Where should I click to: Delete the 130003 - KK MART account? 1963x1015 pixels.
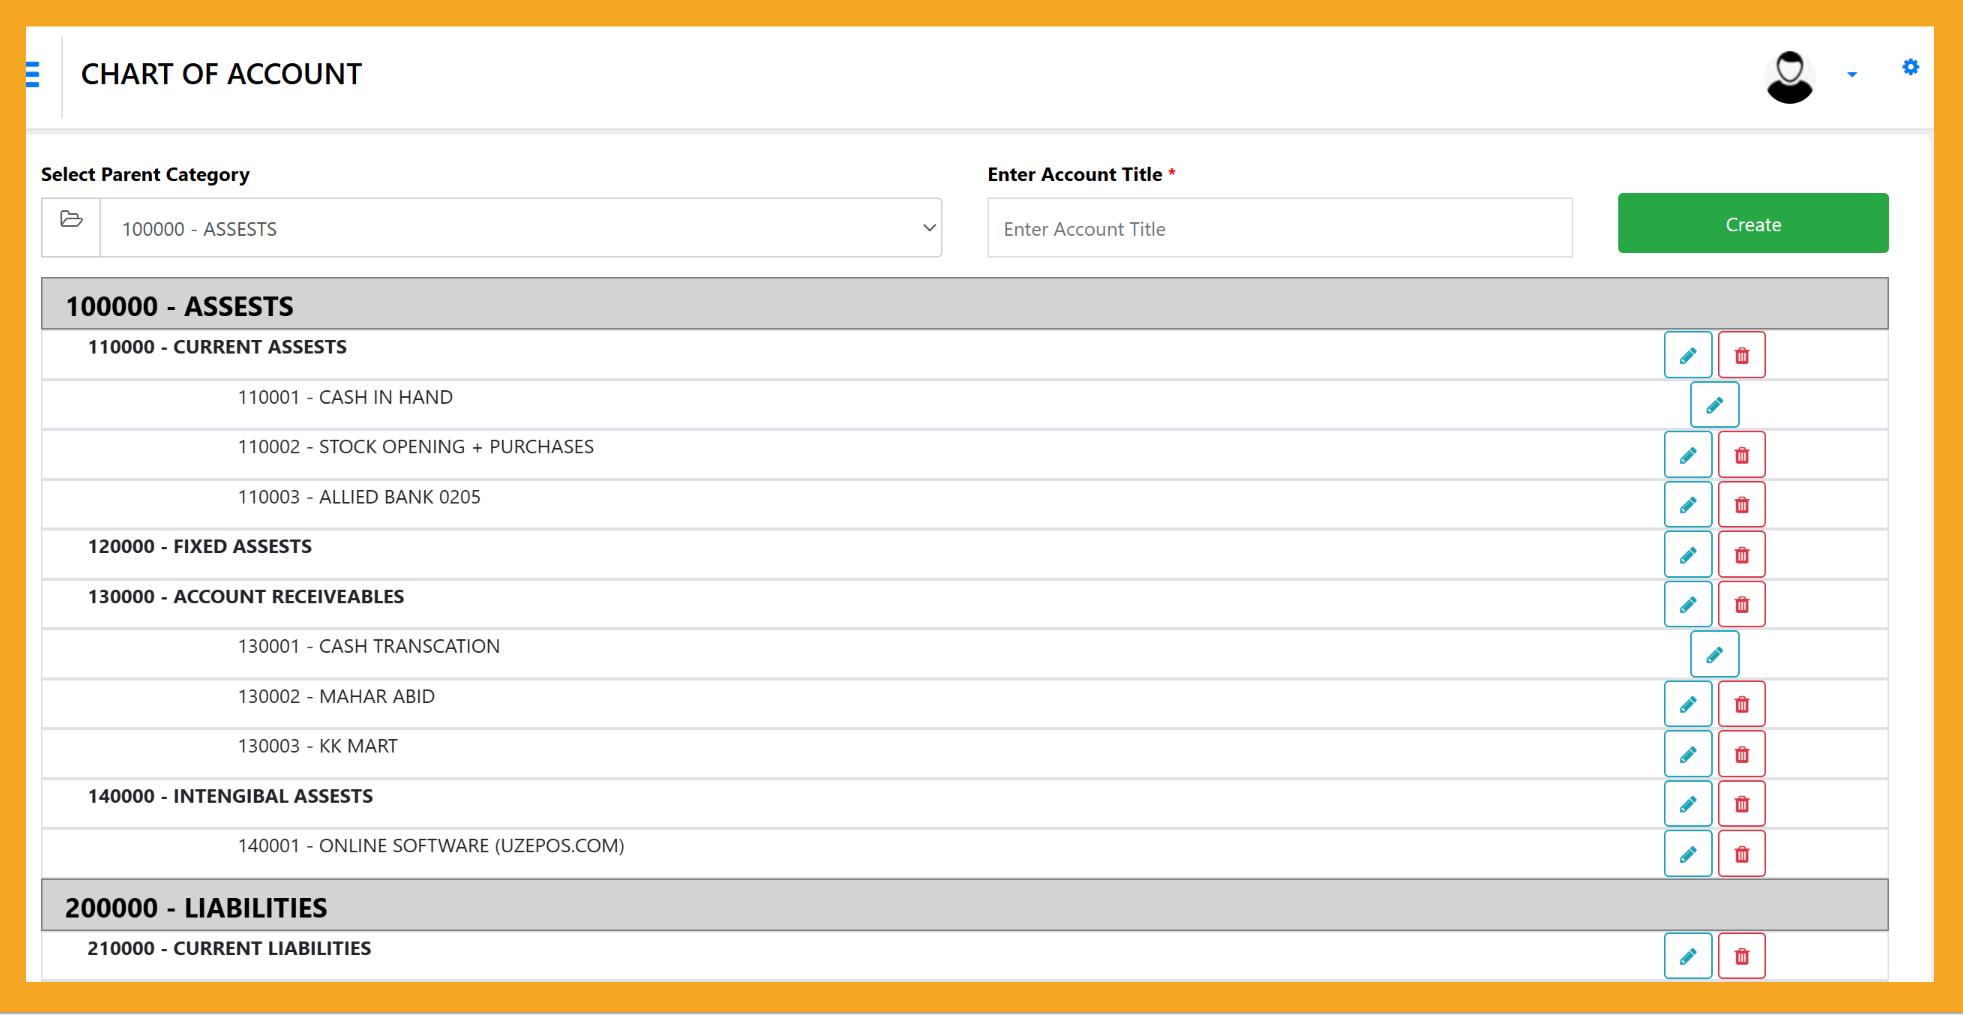point(1741,753)
